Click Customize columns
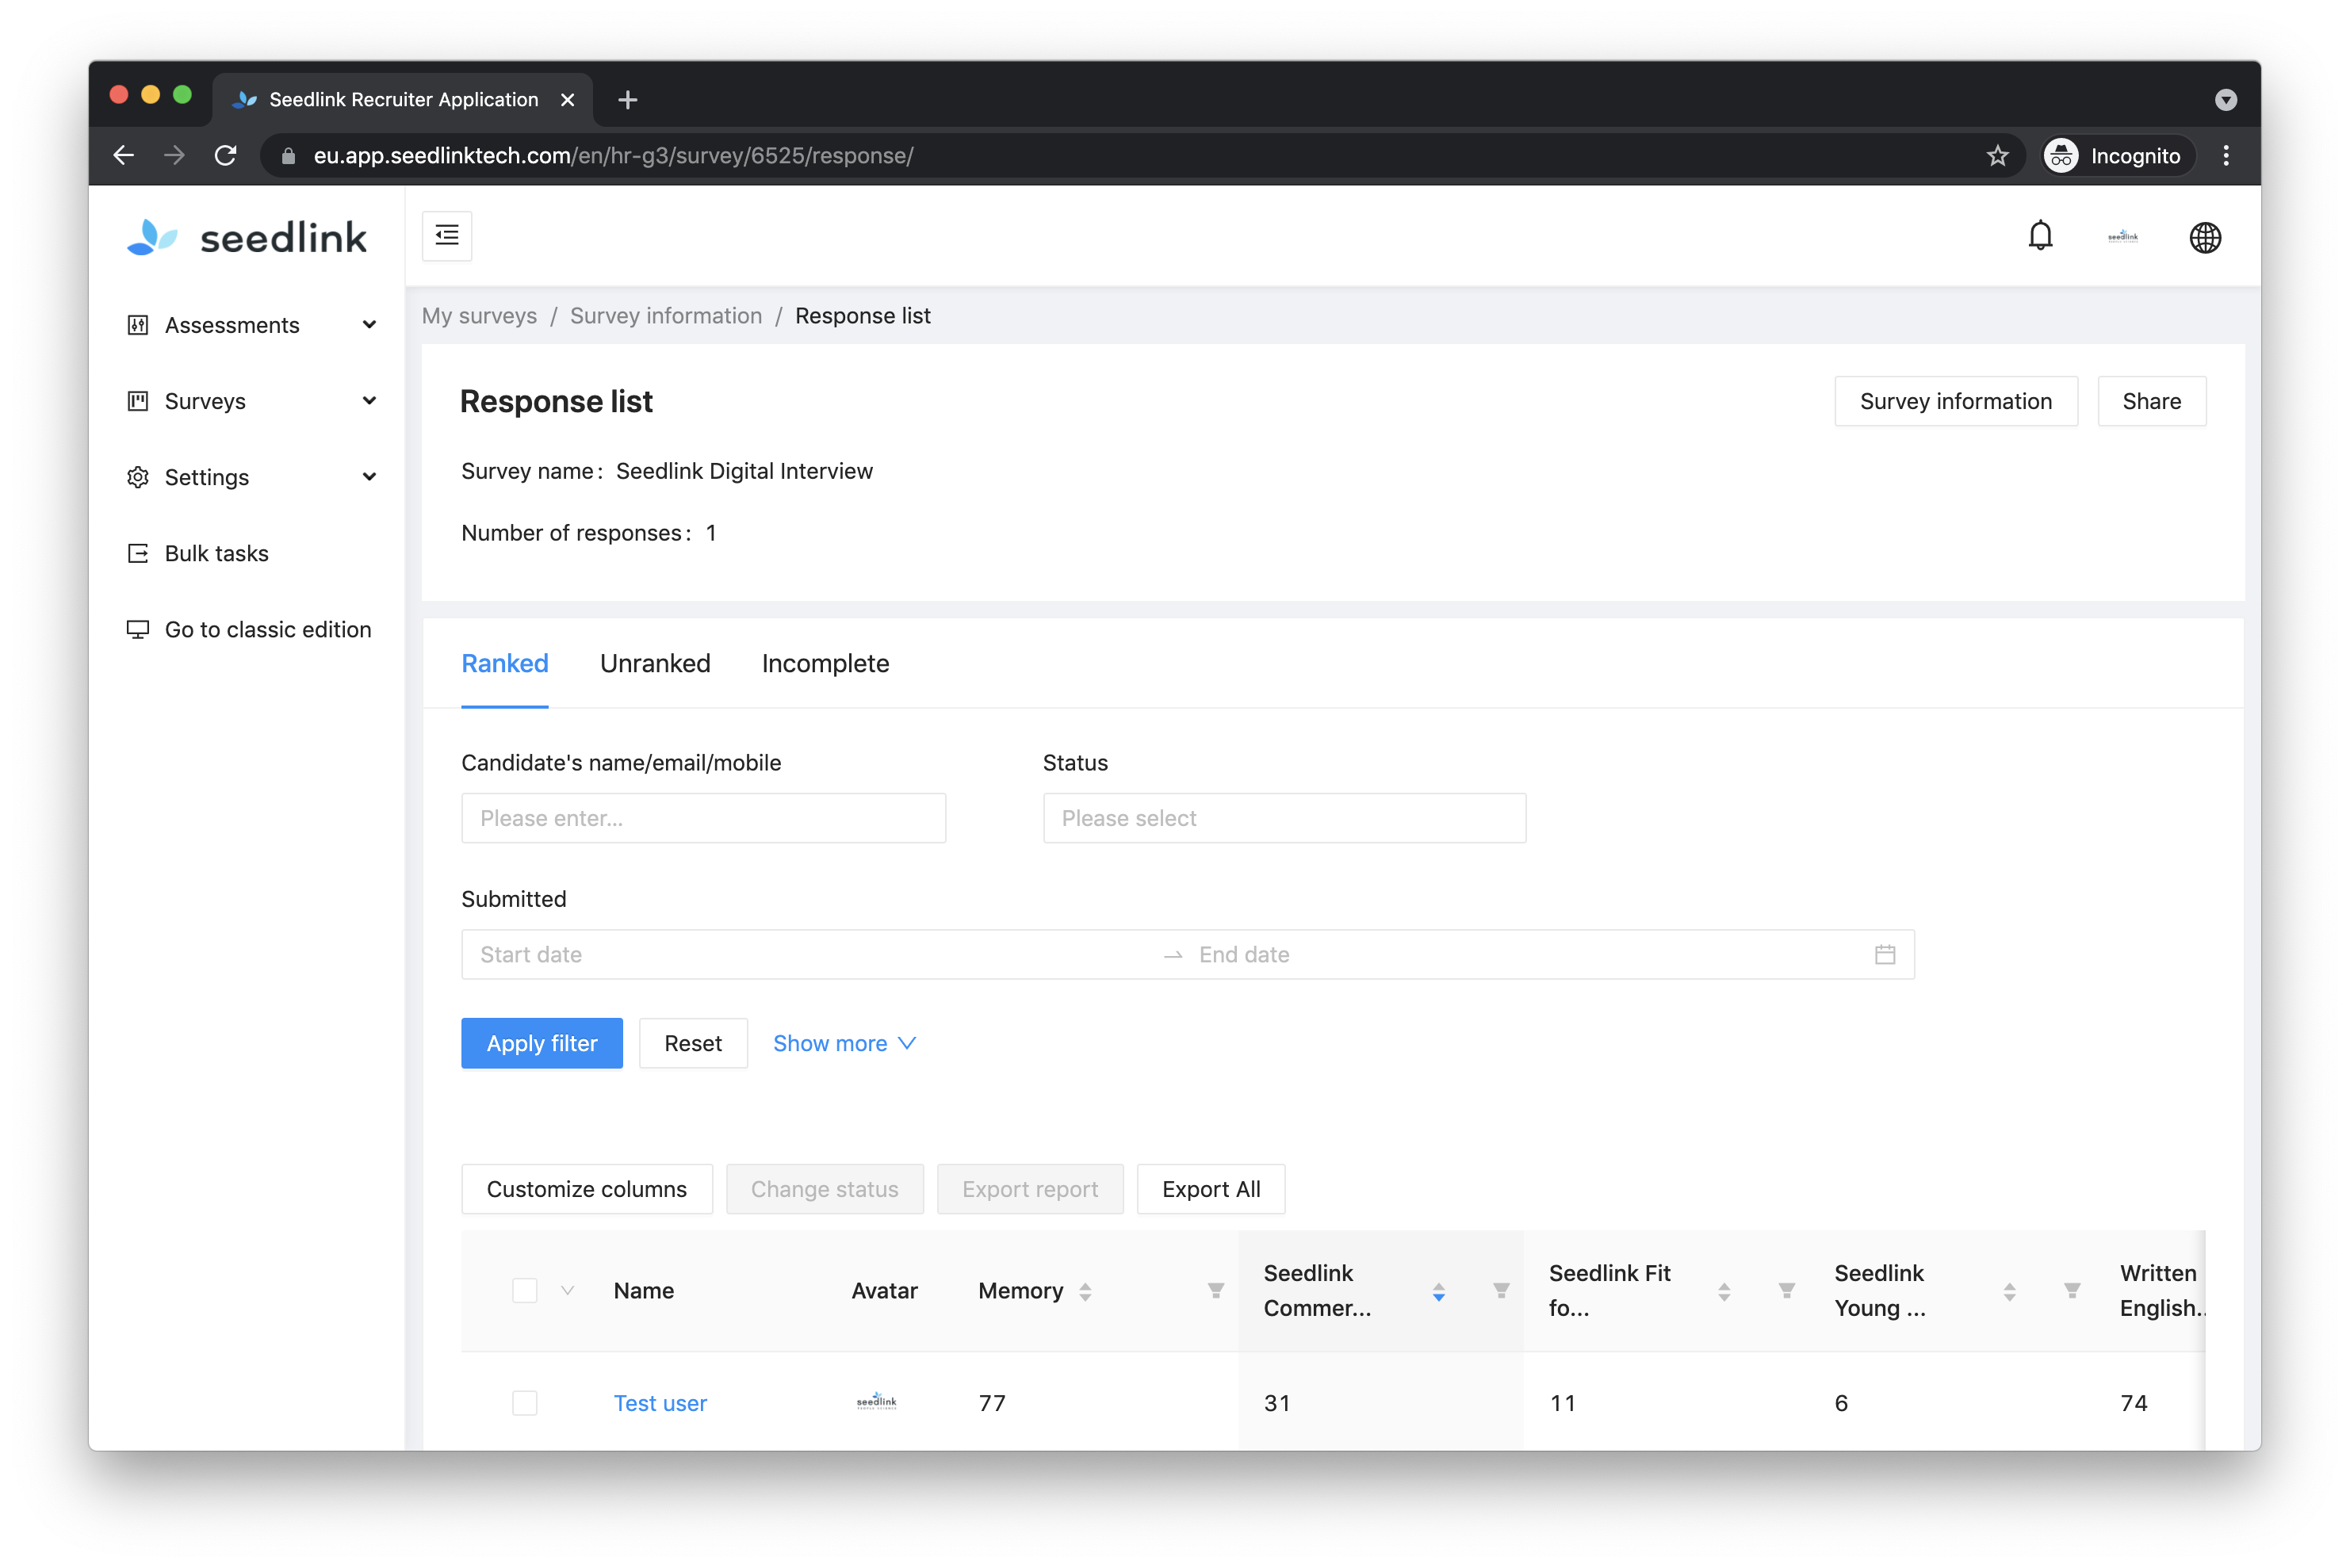This screenshot has width=2350, height=1568. tap(587, 1189)
